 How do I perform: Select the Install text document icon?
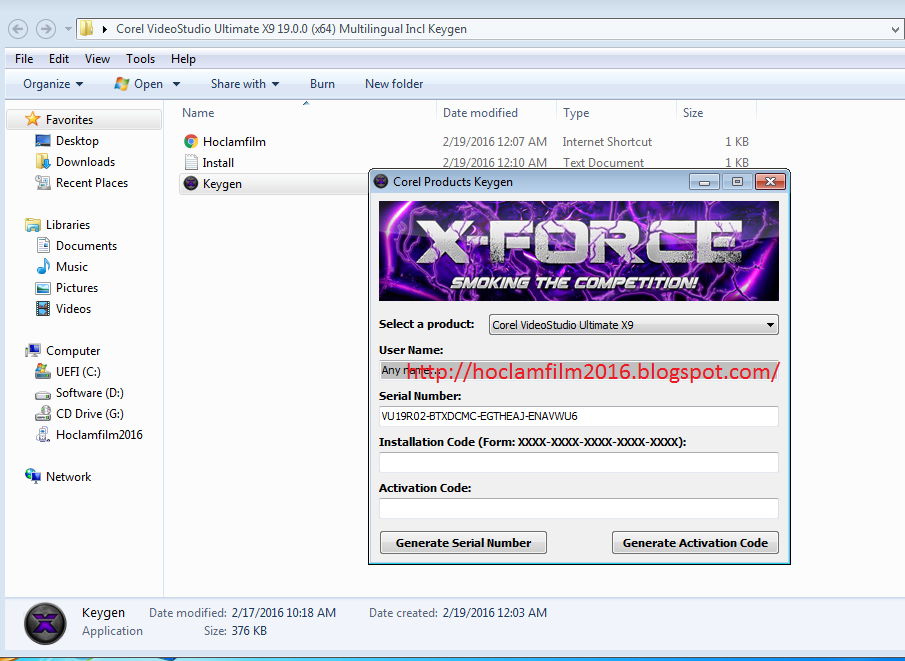click(190, 163)
